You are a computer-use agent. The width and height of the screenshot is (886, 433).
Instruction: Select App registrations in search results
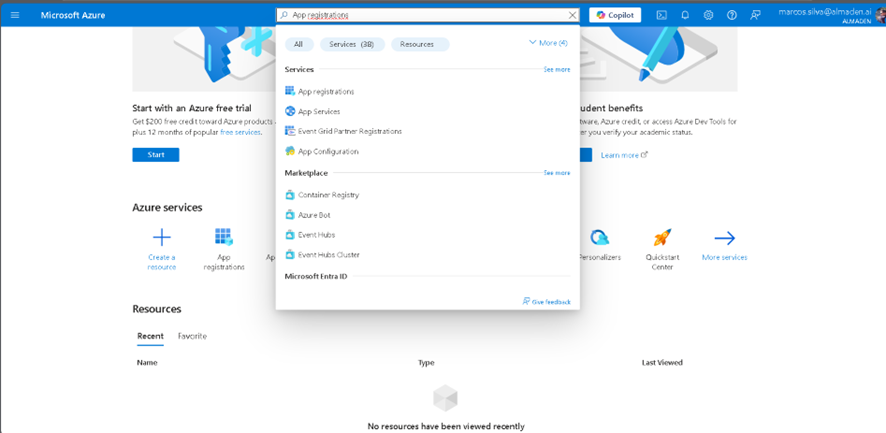click(x=325, y=91)
